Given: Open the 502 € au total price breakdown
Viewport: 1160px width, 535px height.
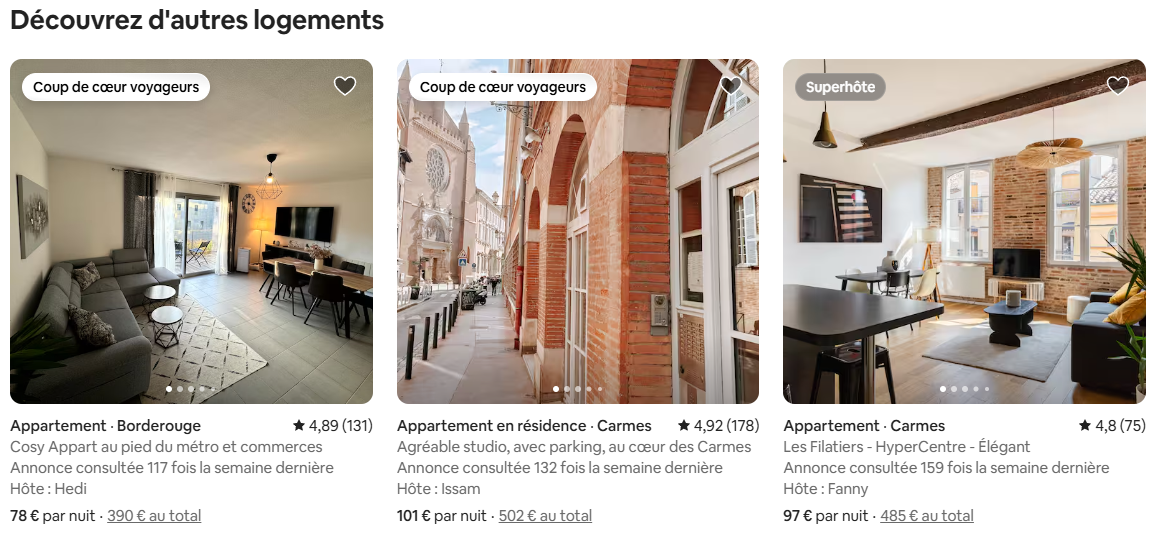Looking at the screenshot, I should point(545,516).
